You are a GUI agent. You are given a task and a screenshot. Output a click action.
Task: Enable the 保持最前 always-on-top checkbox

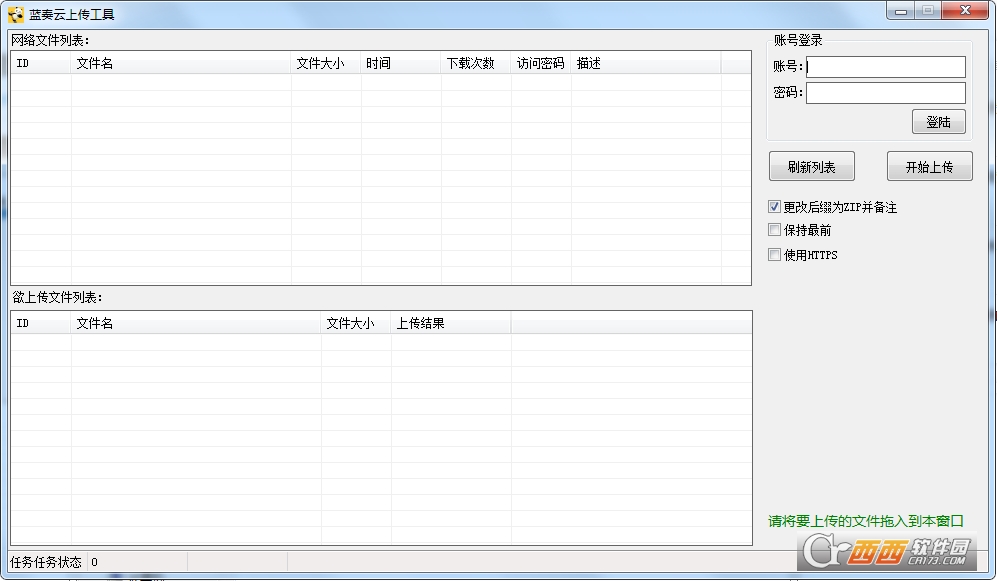point(774,230)
